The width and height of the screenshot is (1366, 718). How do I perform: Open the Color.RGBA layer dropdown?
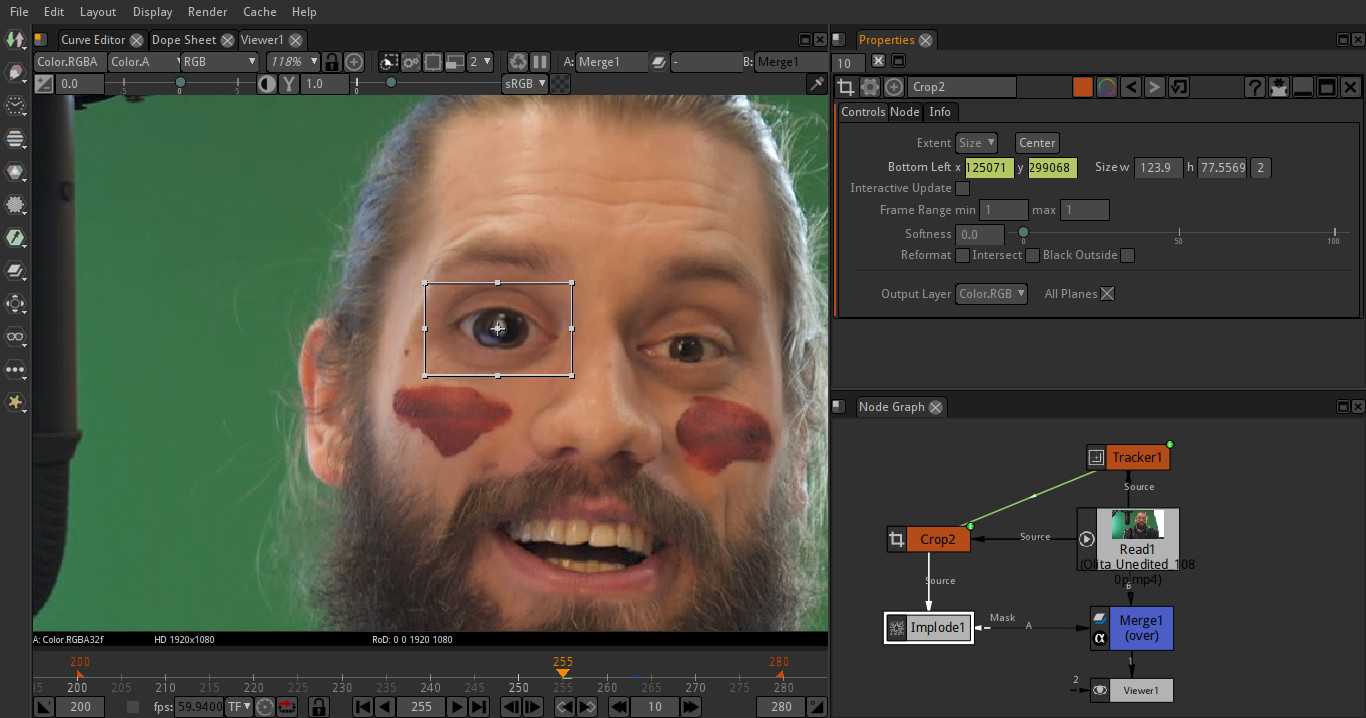point(70,62)
